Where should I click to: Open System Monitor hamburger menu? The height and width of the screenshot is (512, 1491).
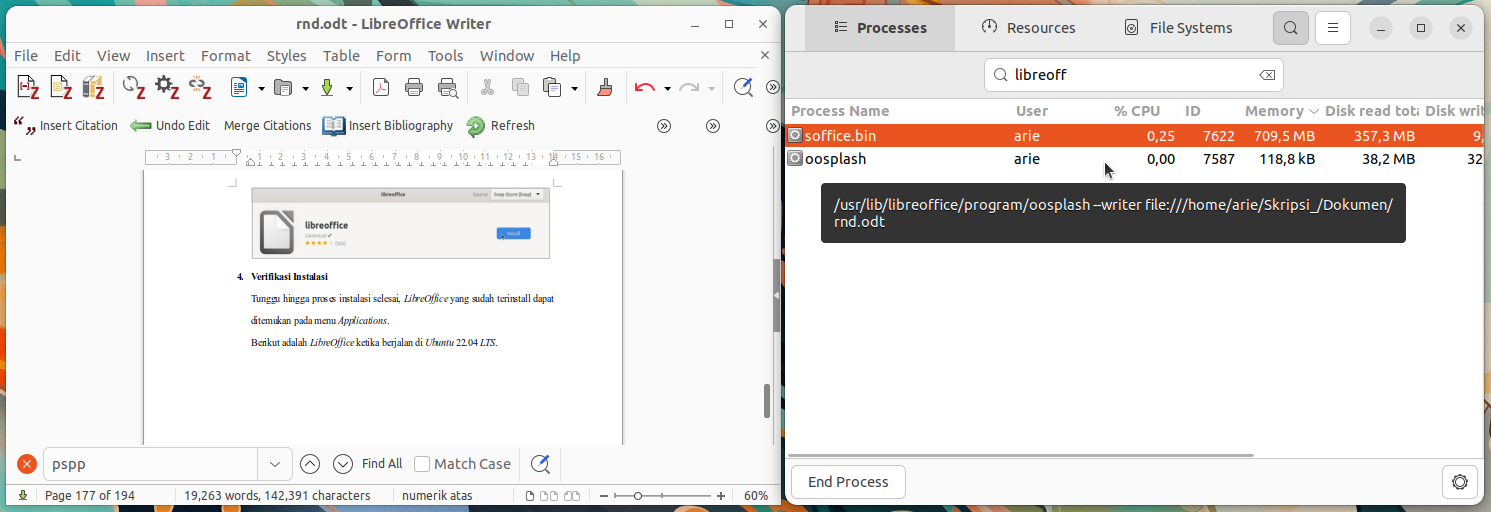[x=1333, y=28]
